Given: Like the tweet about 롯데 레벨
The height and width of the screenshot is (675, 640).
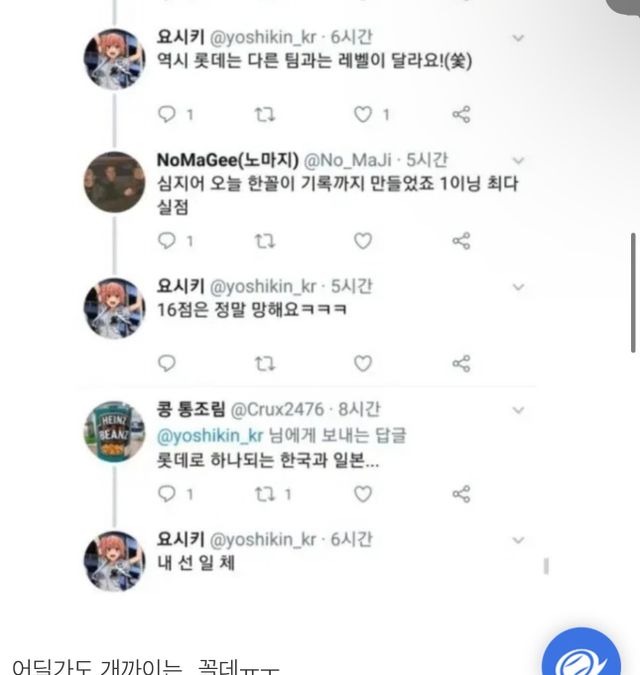Looking at the screenshot, I should pyautogui.click(x=364, y=114).
